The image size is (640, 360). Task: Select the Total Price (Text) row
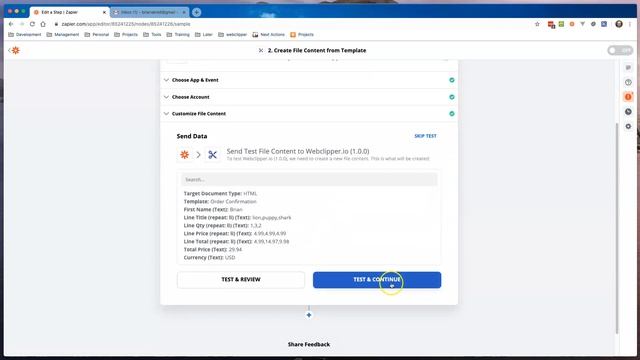213,249
